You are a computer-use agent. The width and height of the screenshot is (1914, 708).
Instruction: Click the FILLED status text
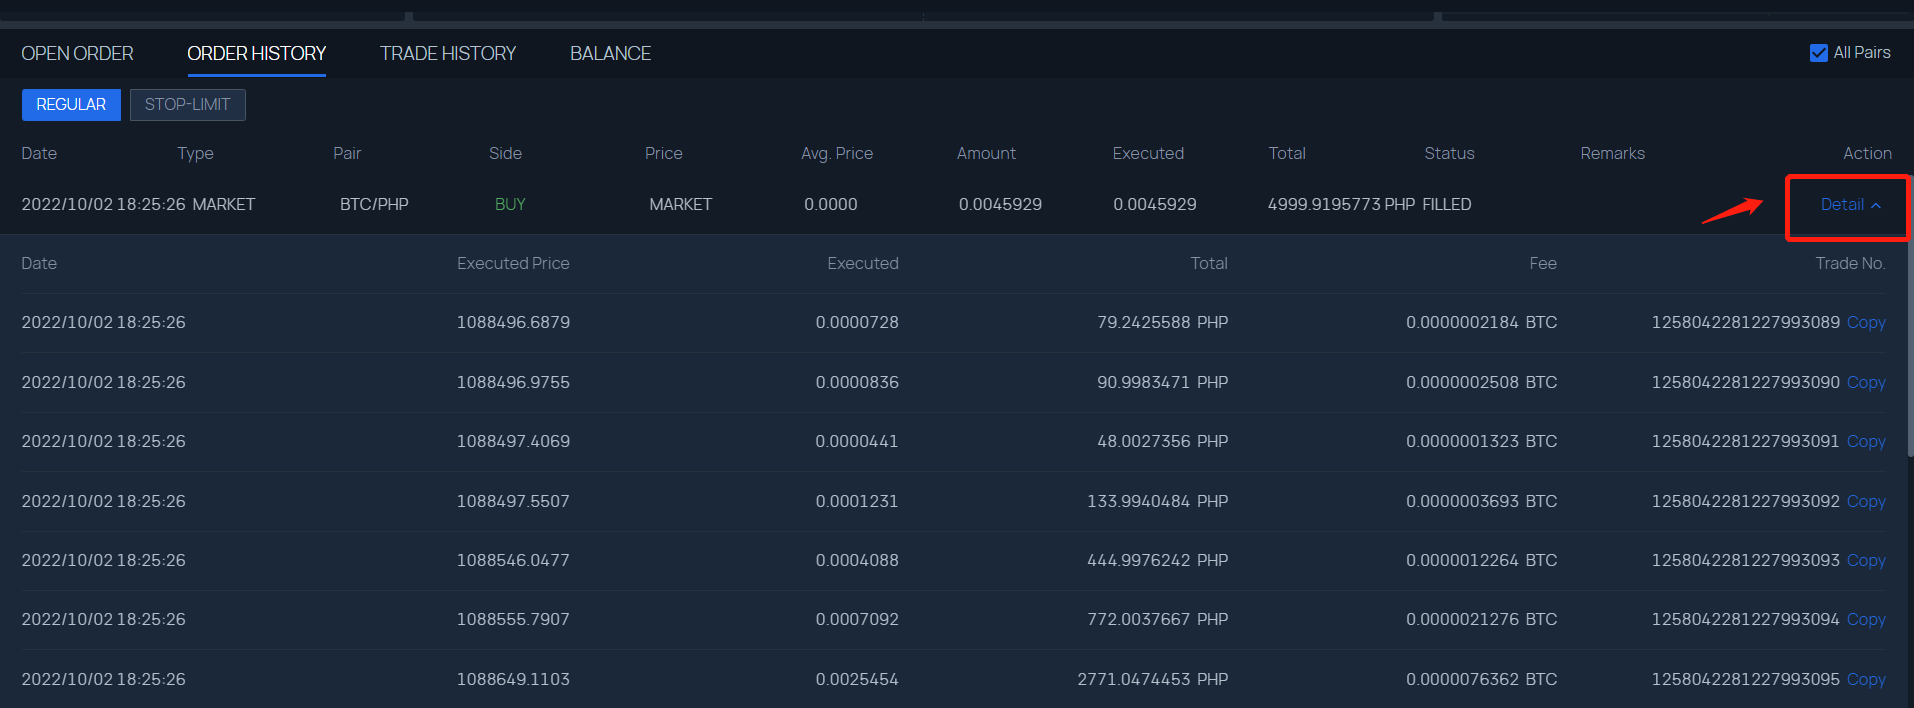click(x=1447, y=204)
